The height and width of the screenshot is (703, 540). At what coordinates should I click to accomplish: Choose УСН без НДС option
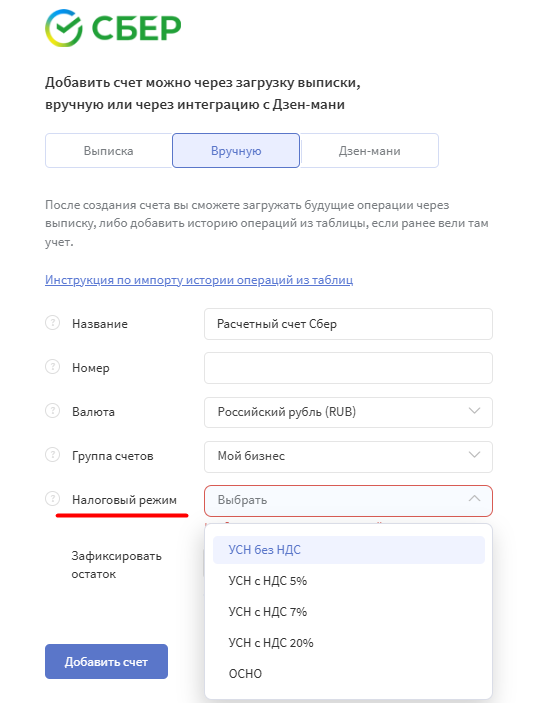pyautogui.click(x=349, y=550)
